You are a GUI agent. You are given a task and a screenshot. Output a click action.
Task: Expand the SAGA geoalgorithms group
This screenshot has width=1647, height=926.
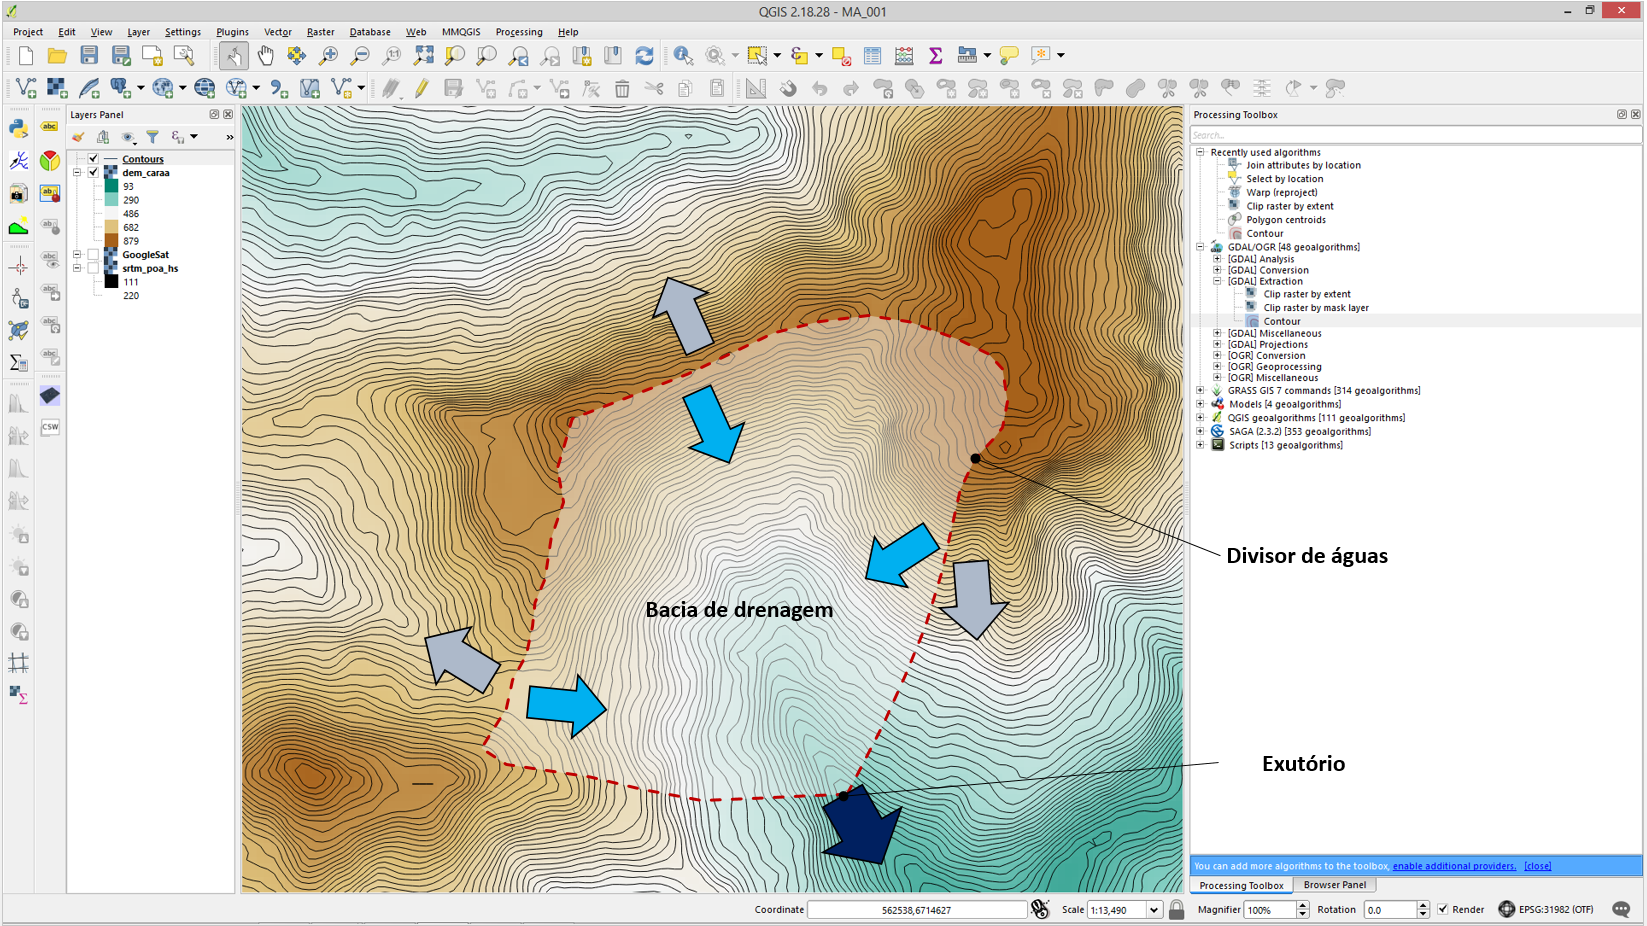(x=1200, y=432)
